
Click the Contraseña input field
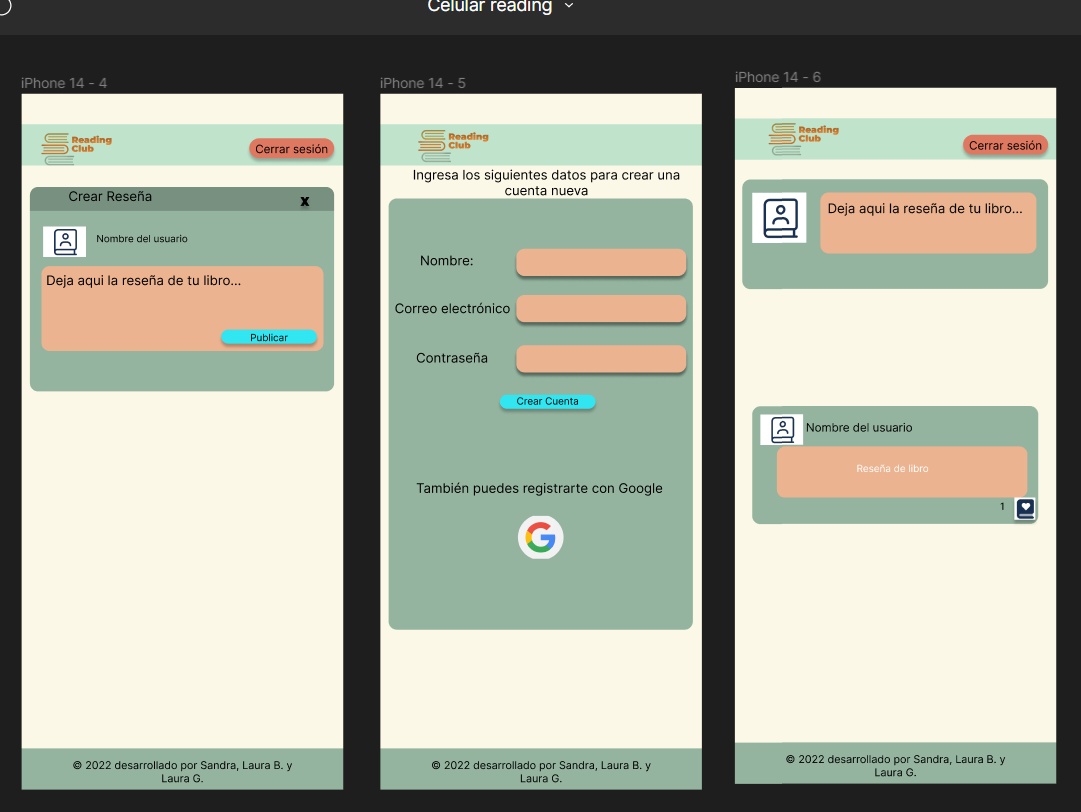(x=600, y=358)
